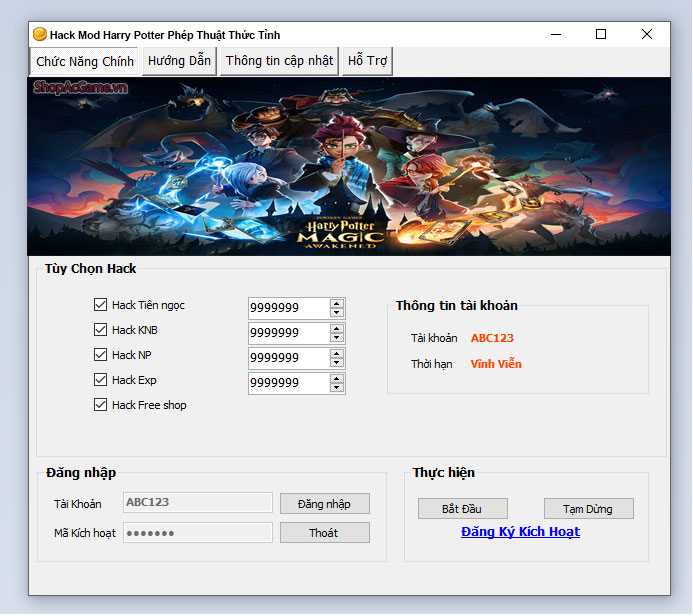Toggle the Hack Free shop checkbox
This screenshot has width=693, height=616.
[100, 405]
